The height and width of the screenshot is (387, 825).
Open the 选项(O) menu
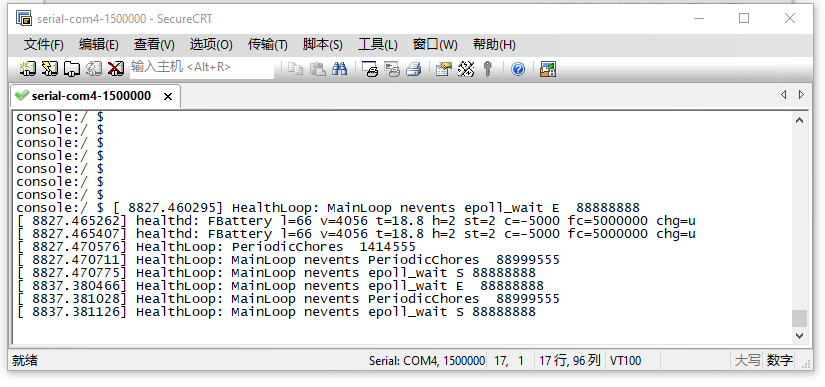[x=211, y=45]
